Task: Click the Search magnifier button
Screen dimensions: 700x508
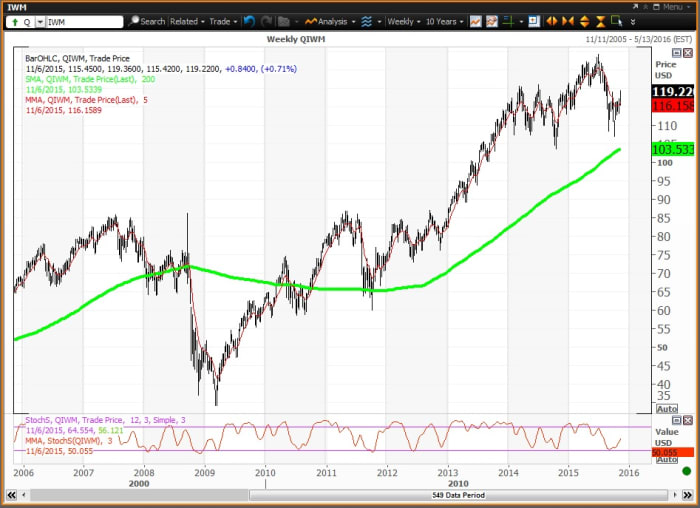Action: (x=146, y=21)
